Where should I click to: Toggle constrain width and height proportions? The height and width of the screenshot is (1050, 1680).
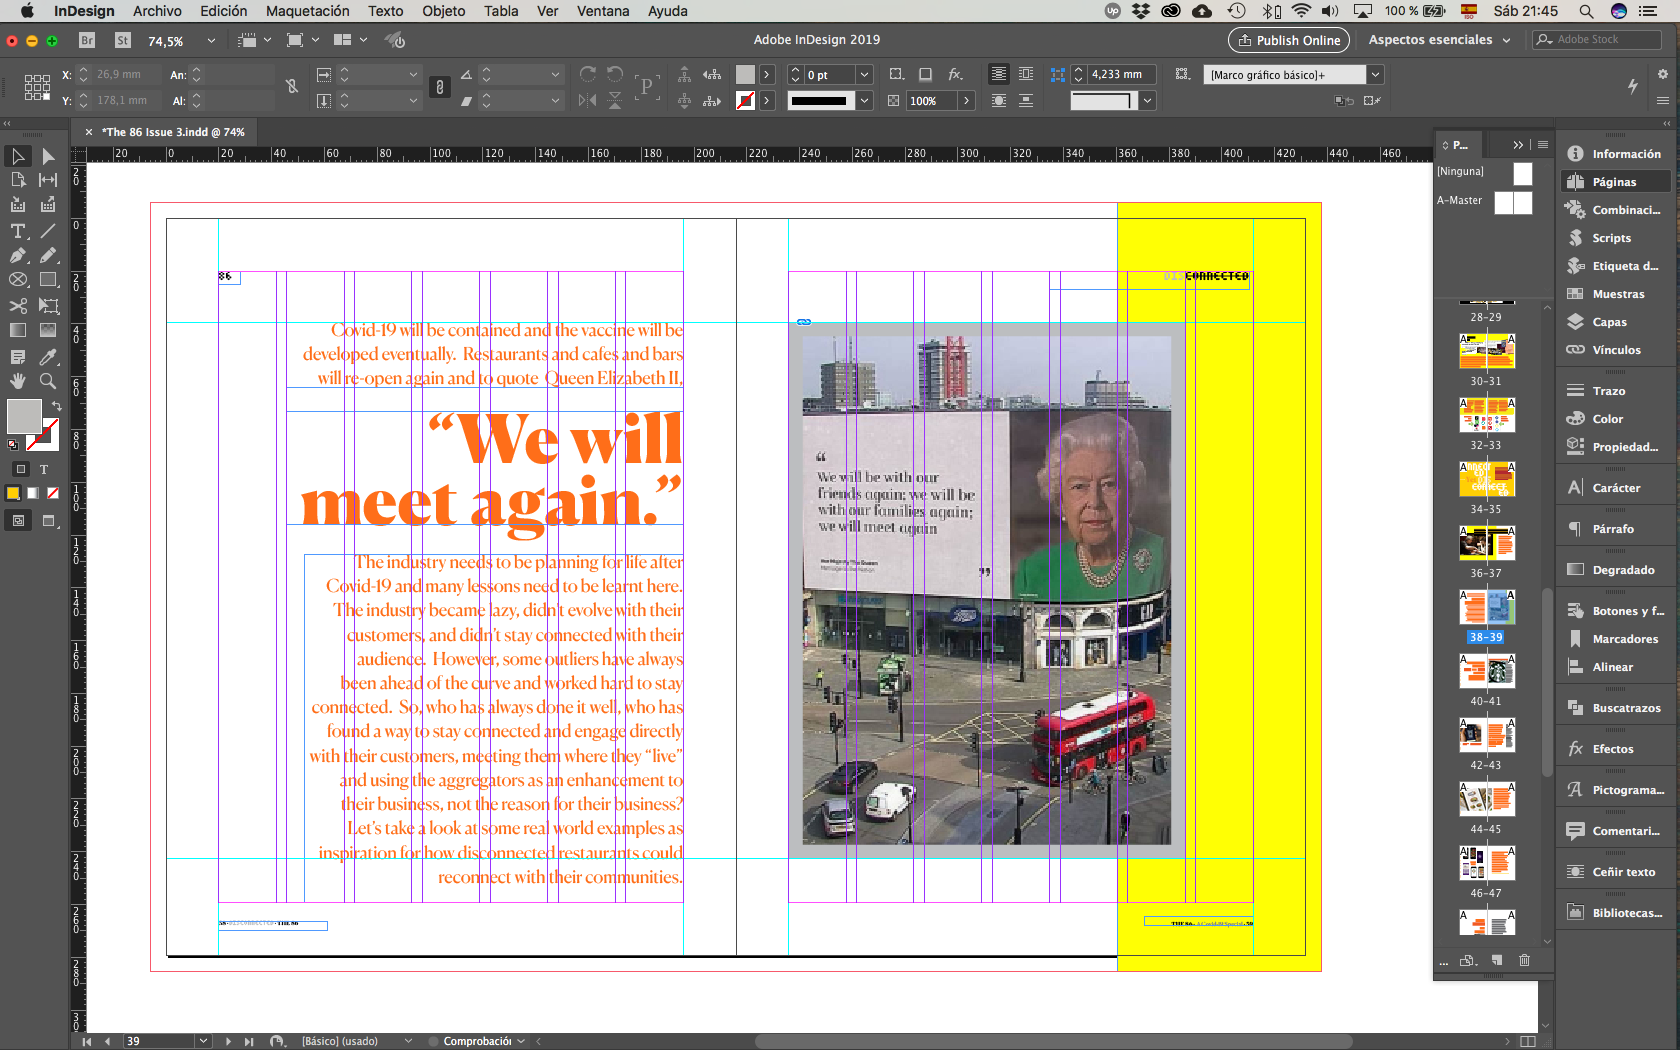point(291,87)
